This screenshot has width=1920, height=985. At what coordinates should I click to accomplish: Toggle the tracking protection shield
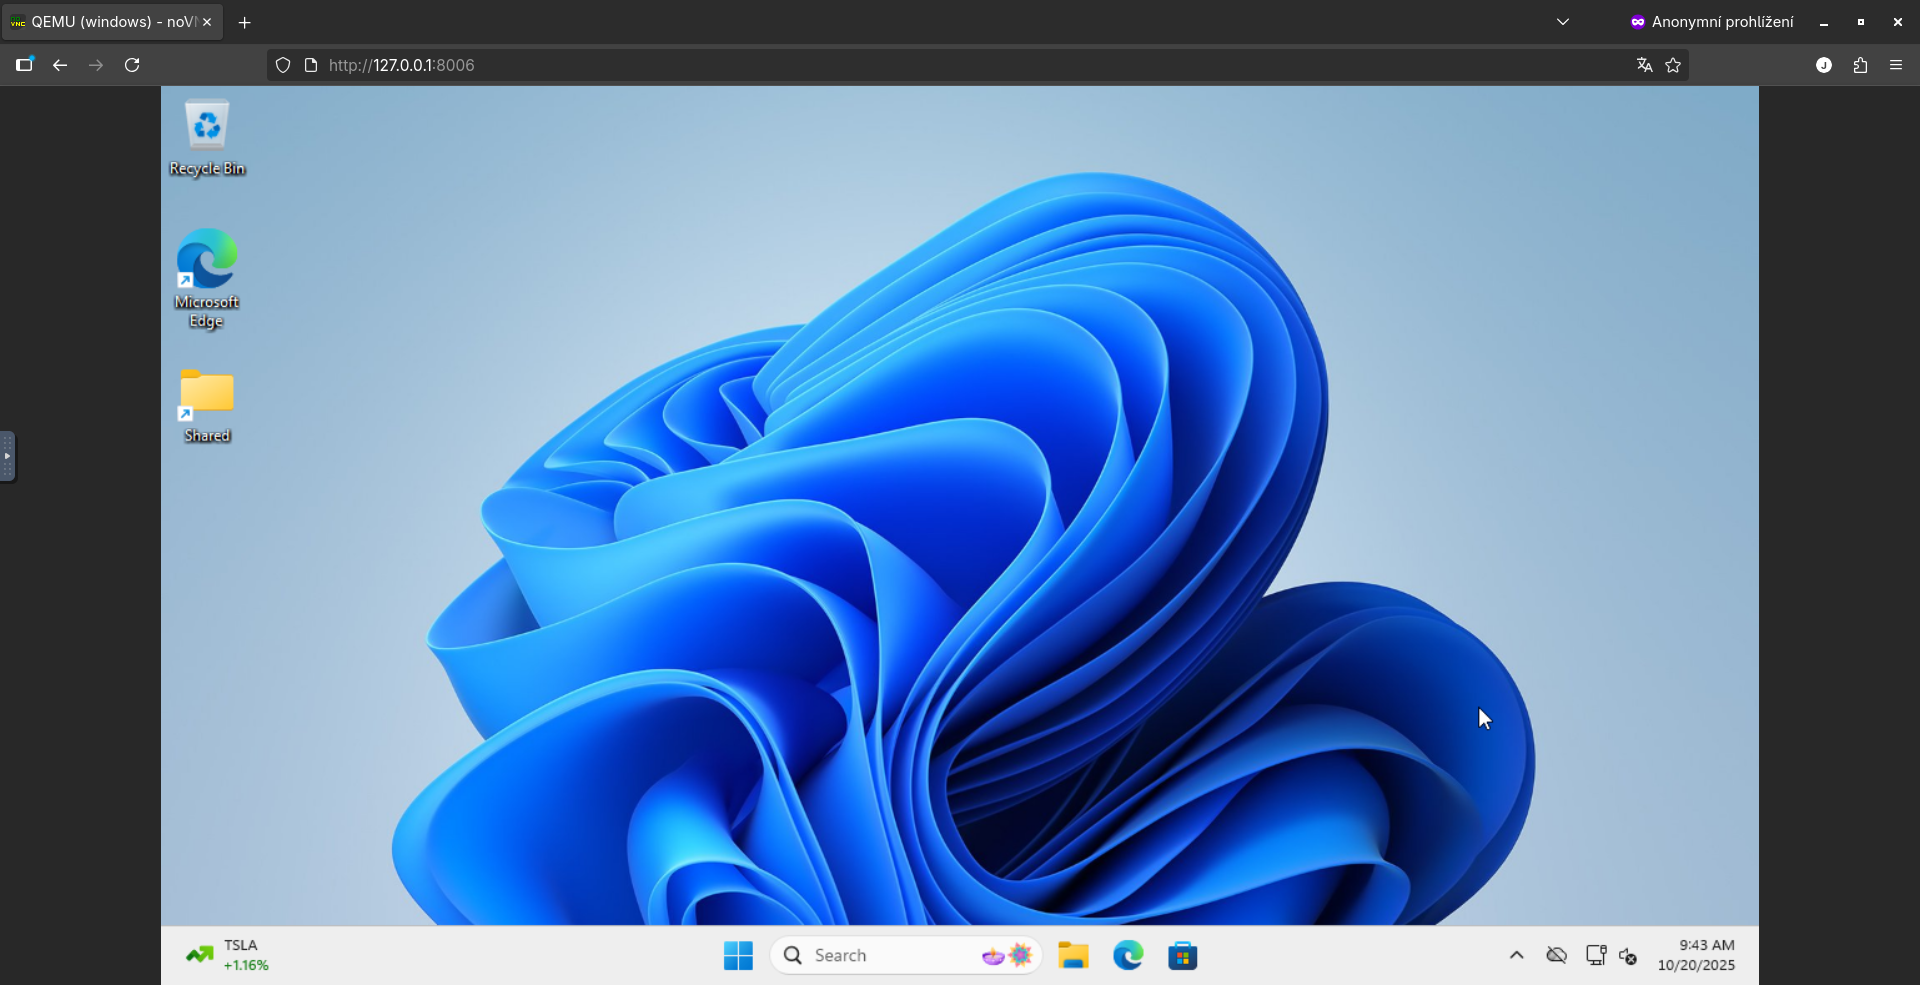coord(283,65)
